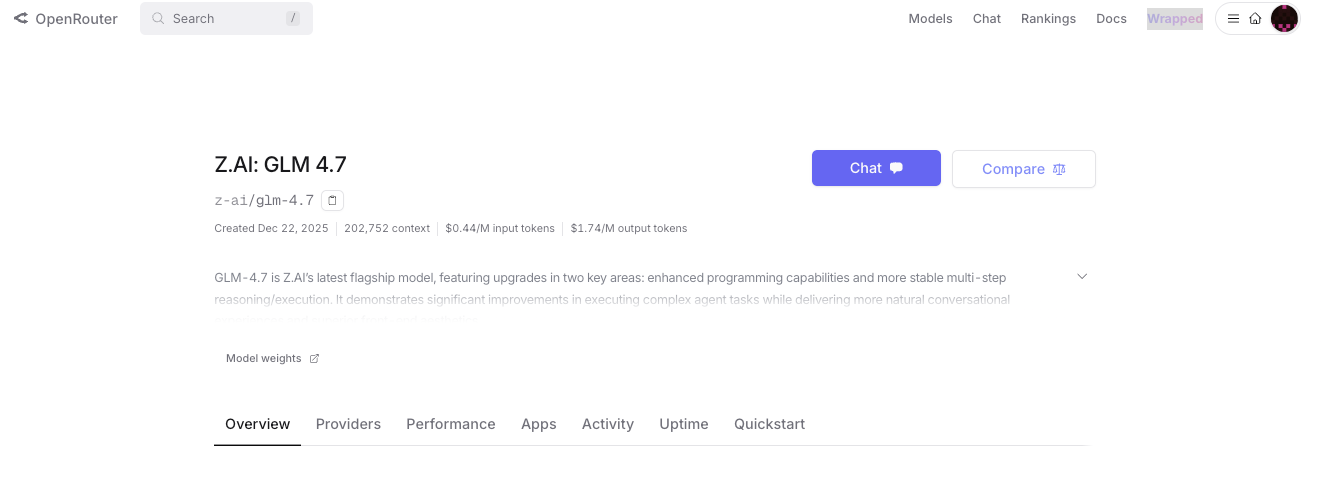Image resolution: width=1321 pixels, height=486 pixels.
Task: Switch to the Apps tab
Action: [x=538, y=424]
